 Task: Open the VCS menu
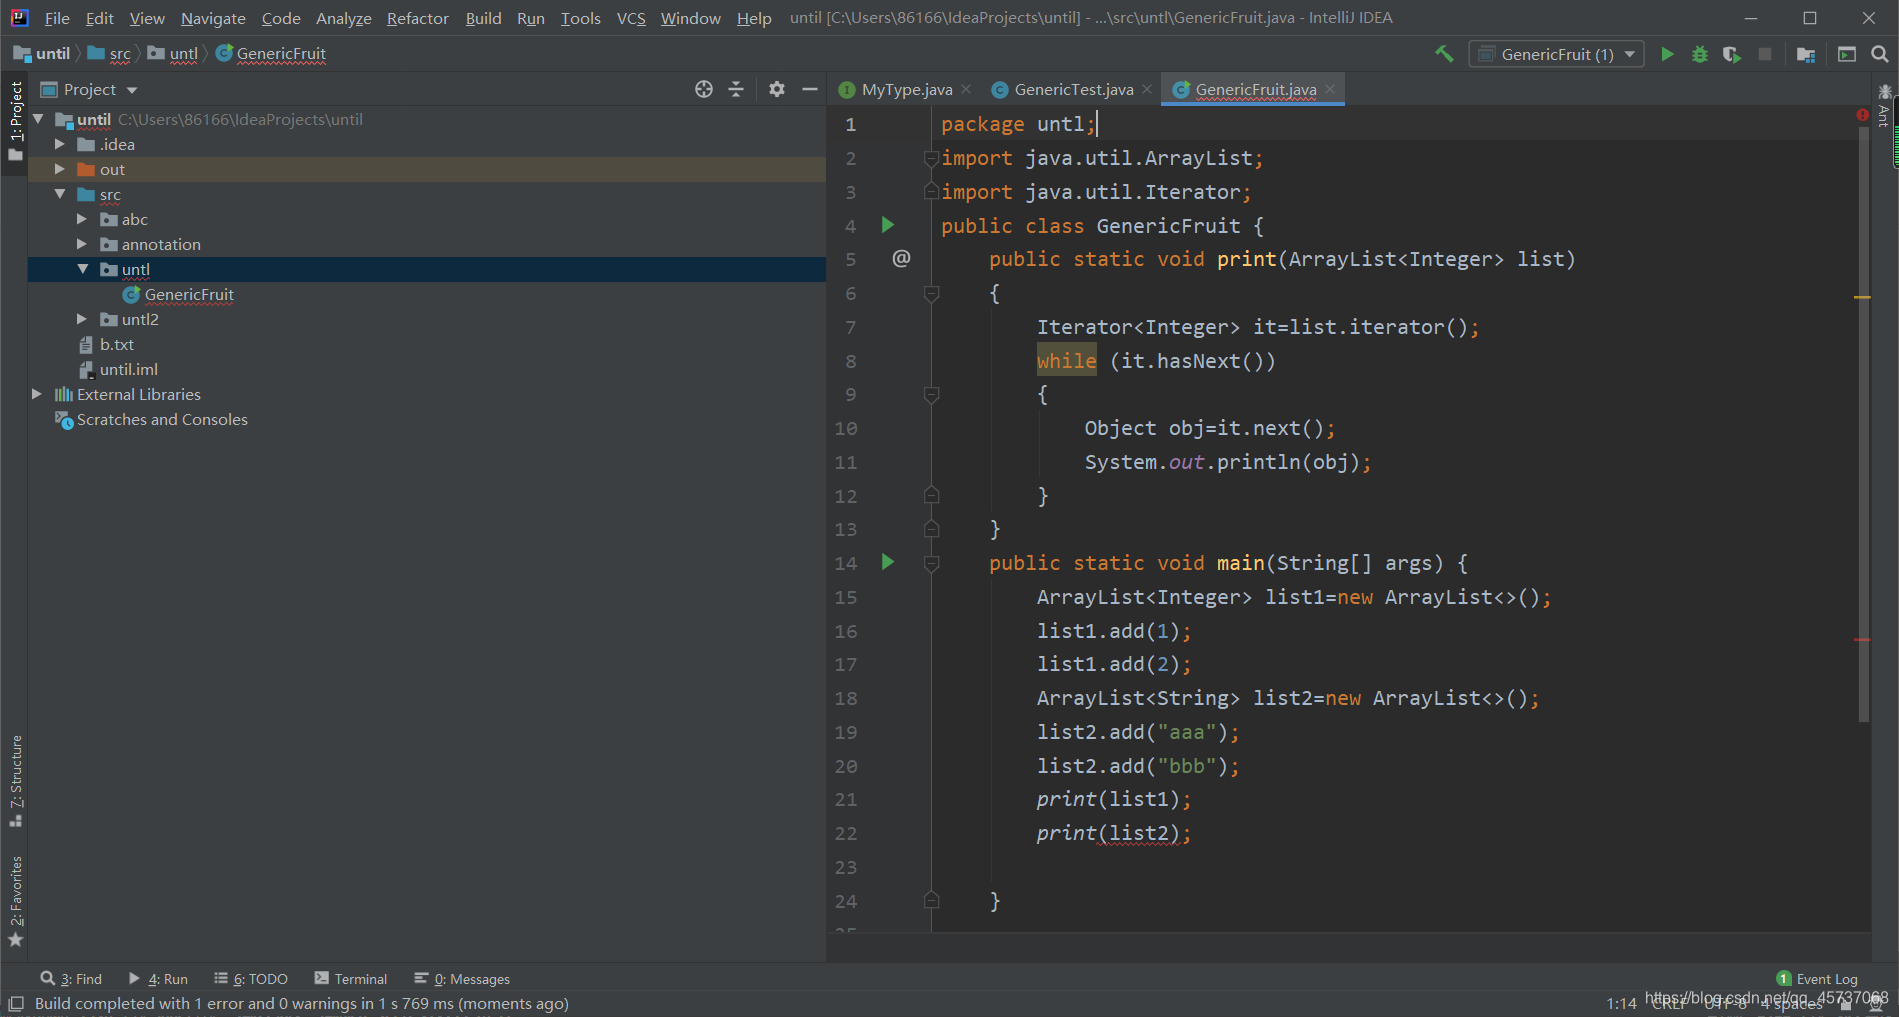[631, 18]
